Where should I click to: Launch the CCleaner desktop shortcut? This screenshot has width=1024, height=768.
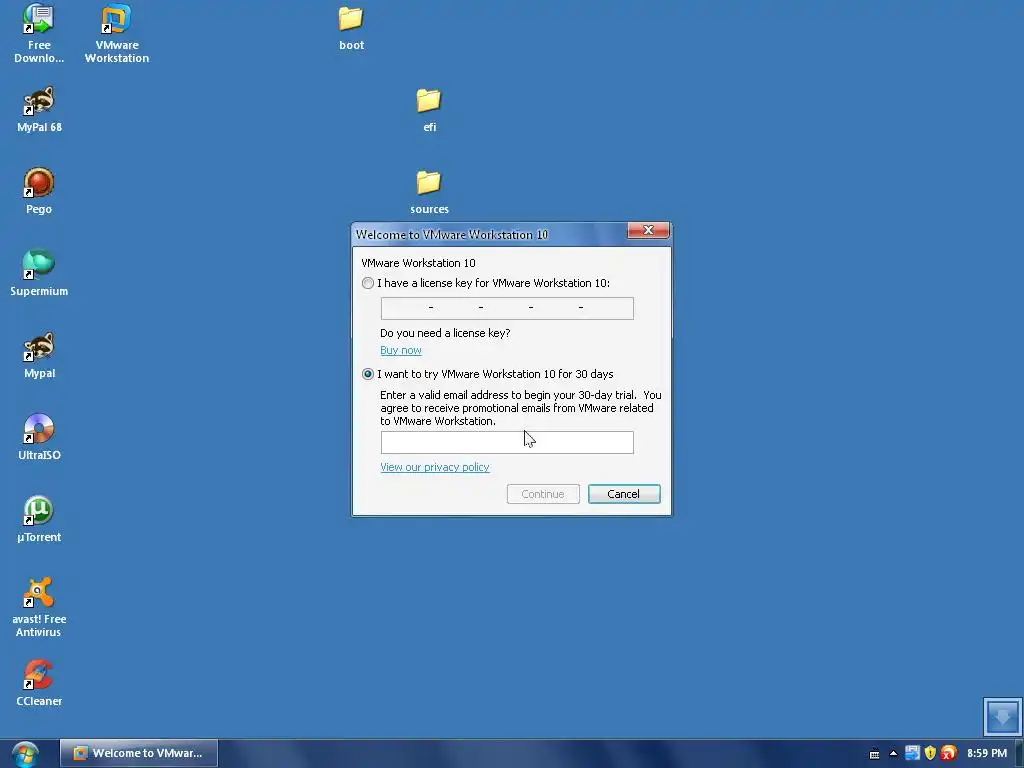(x=39, y=683)
